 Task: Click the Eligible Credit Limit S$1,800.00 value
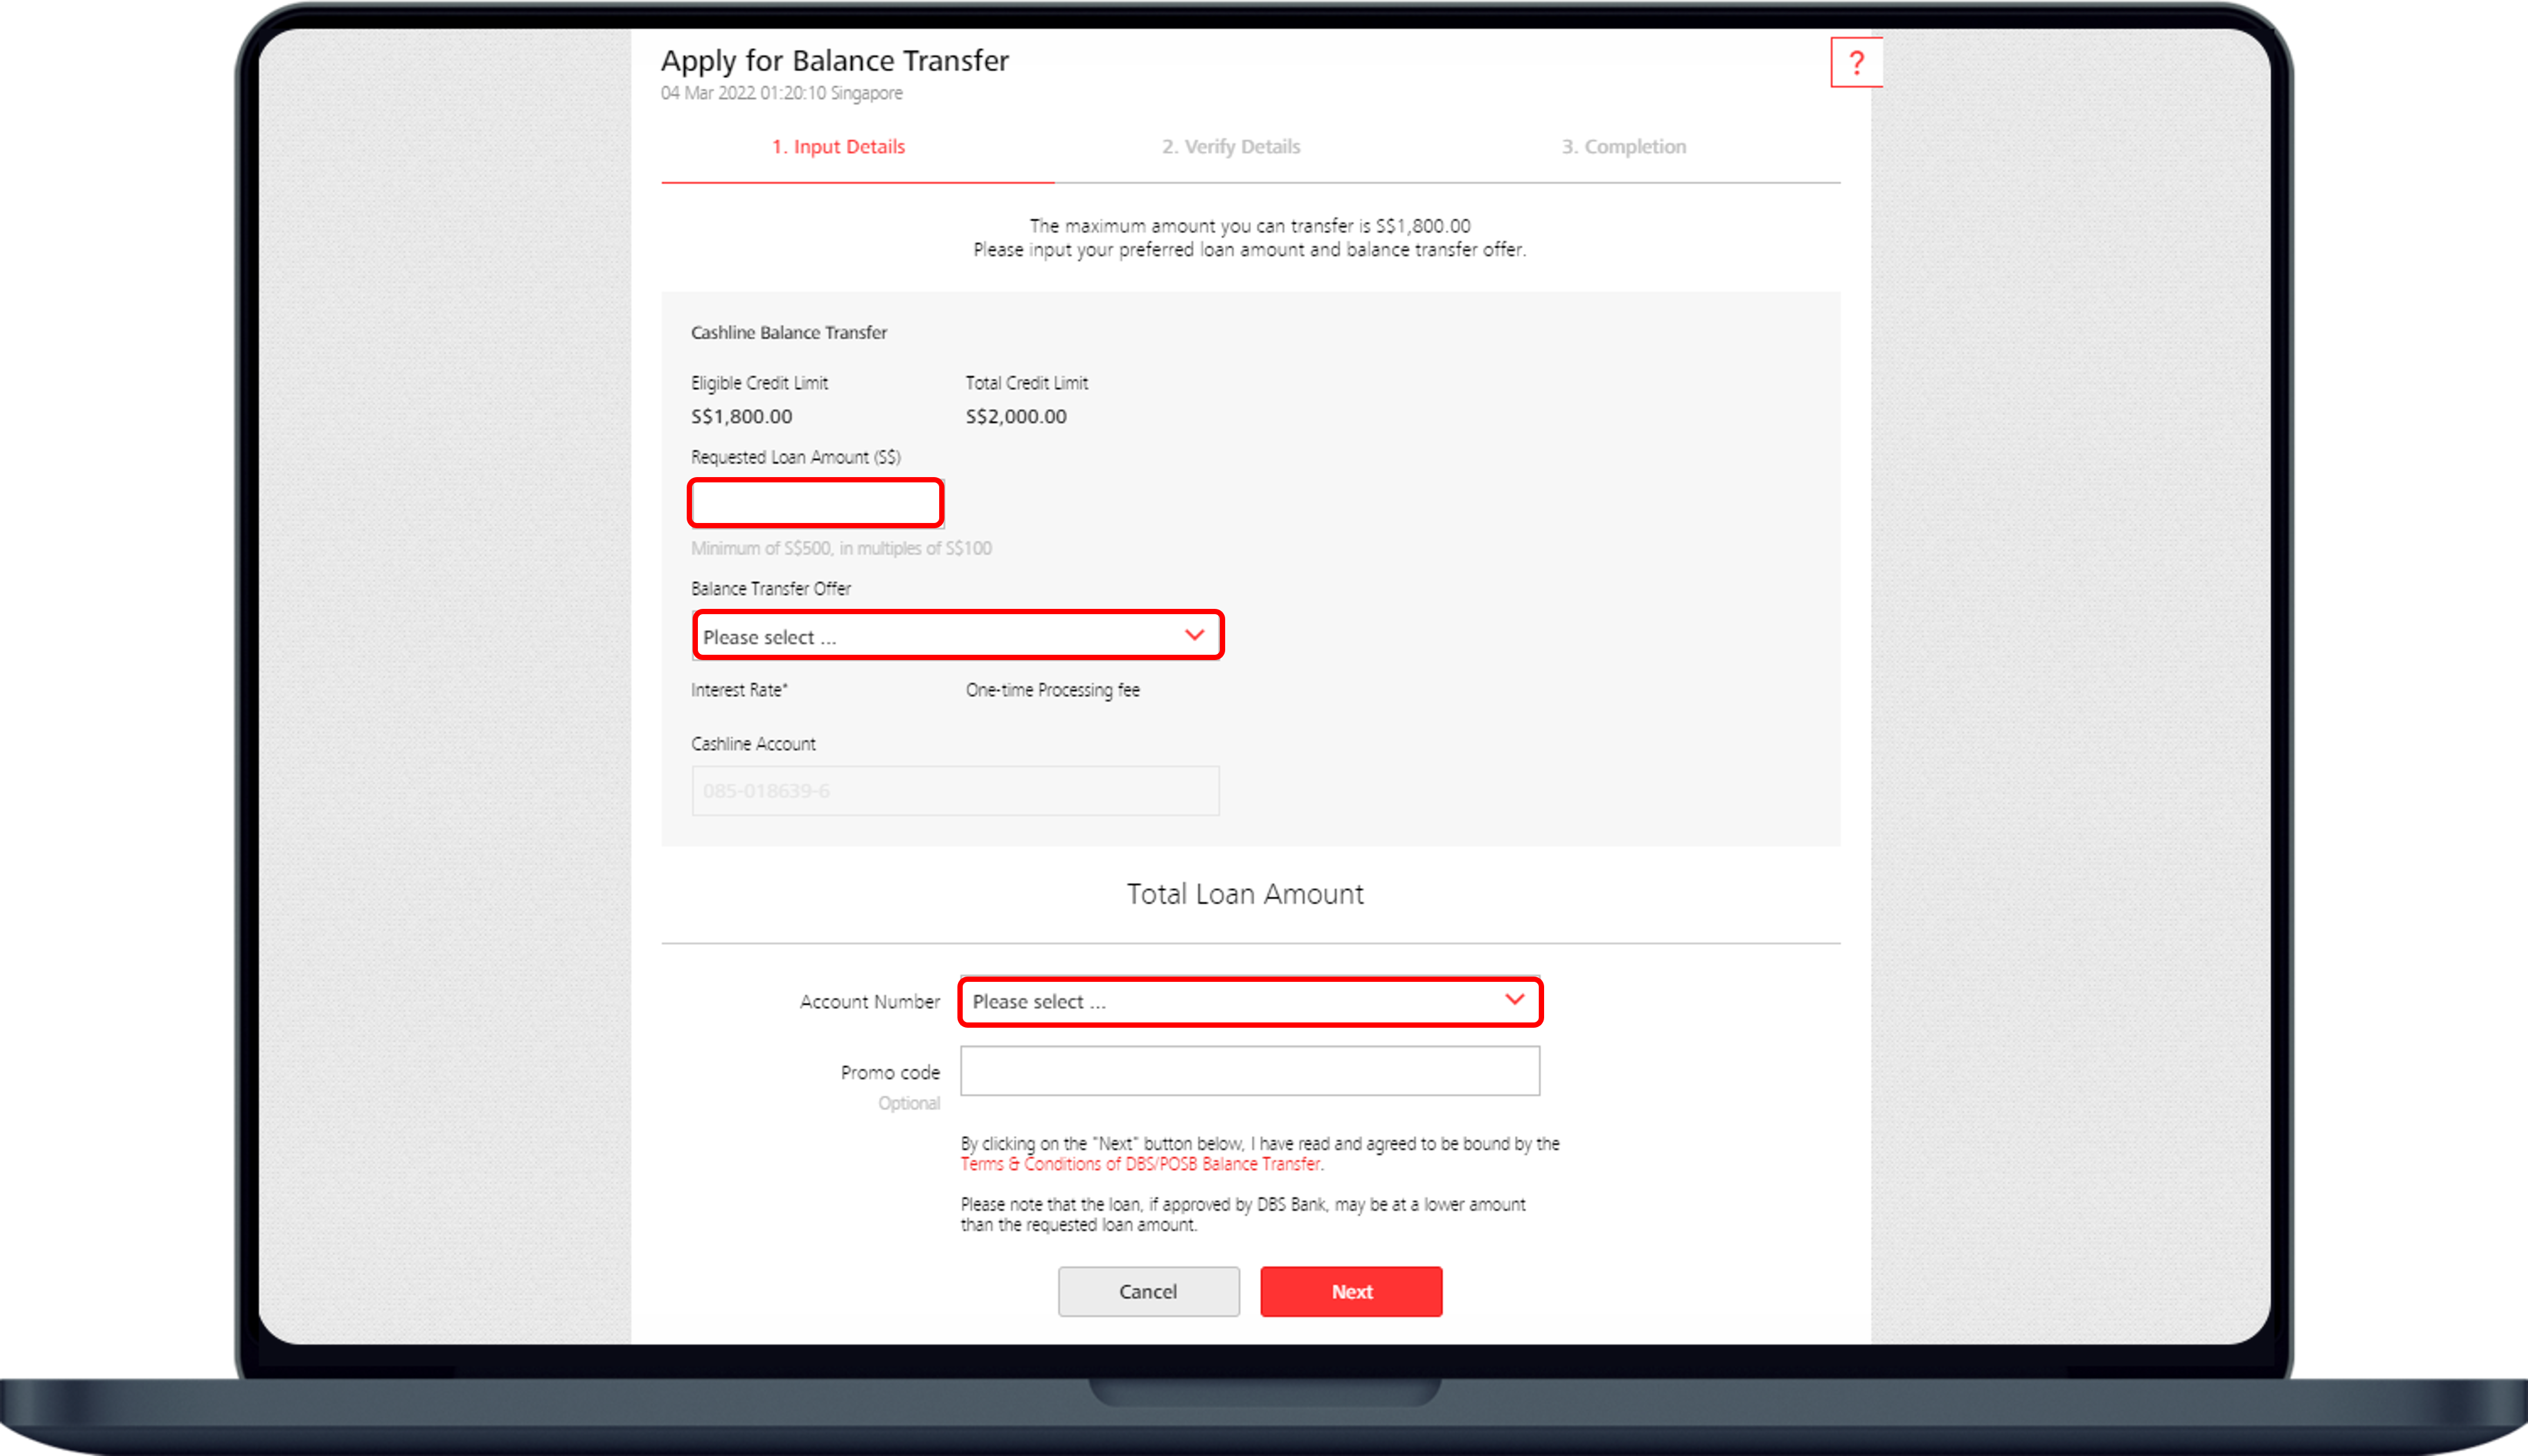[x=741, y=416]
